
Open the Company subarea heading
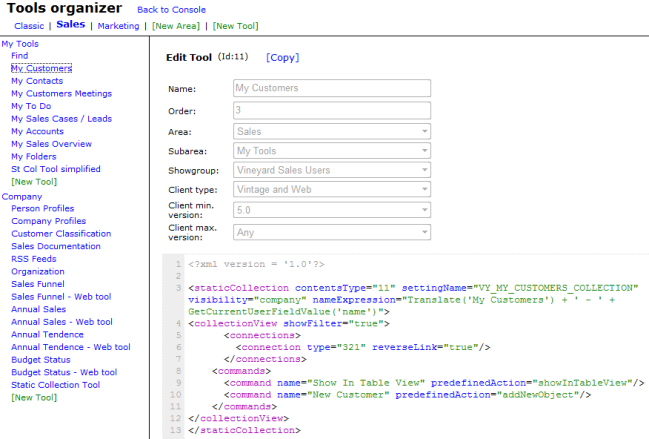pos(22,197)
